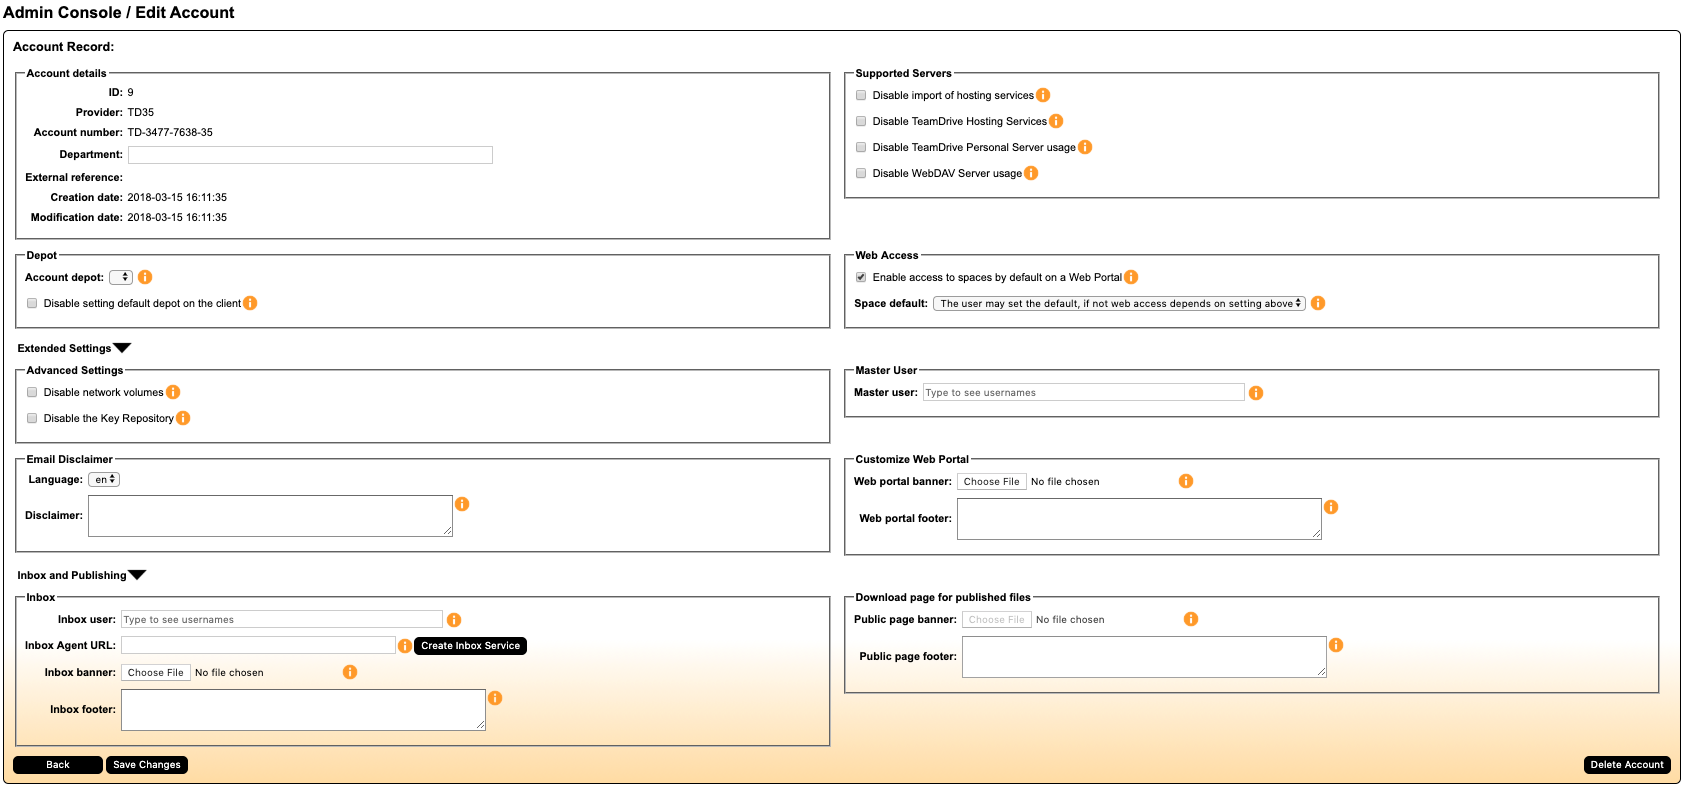
Task: Click info icon beside Account depot dropdown
Action: click(145, 277)
